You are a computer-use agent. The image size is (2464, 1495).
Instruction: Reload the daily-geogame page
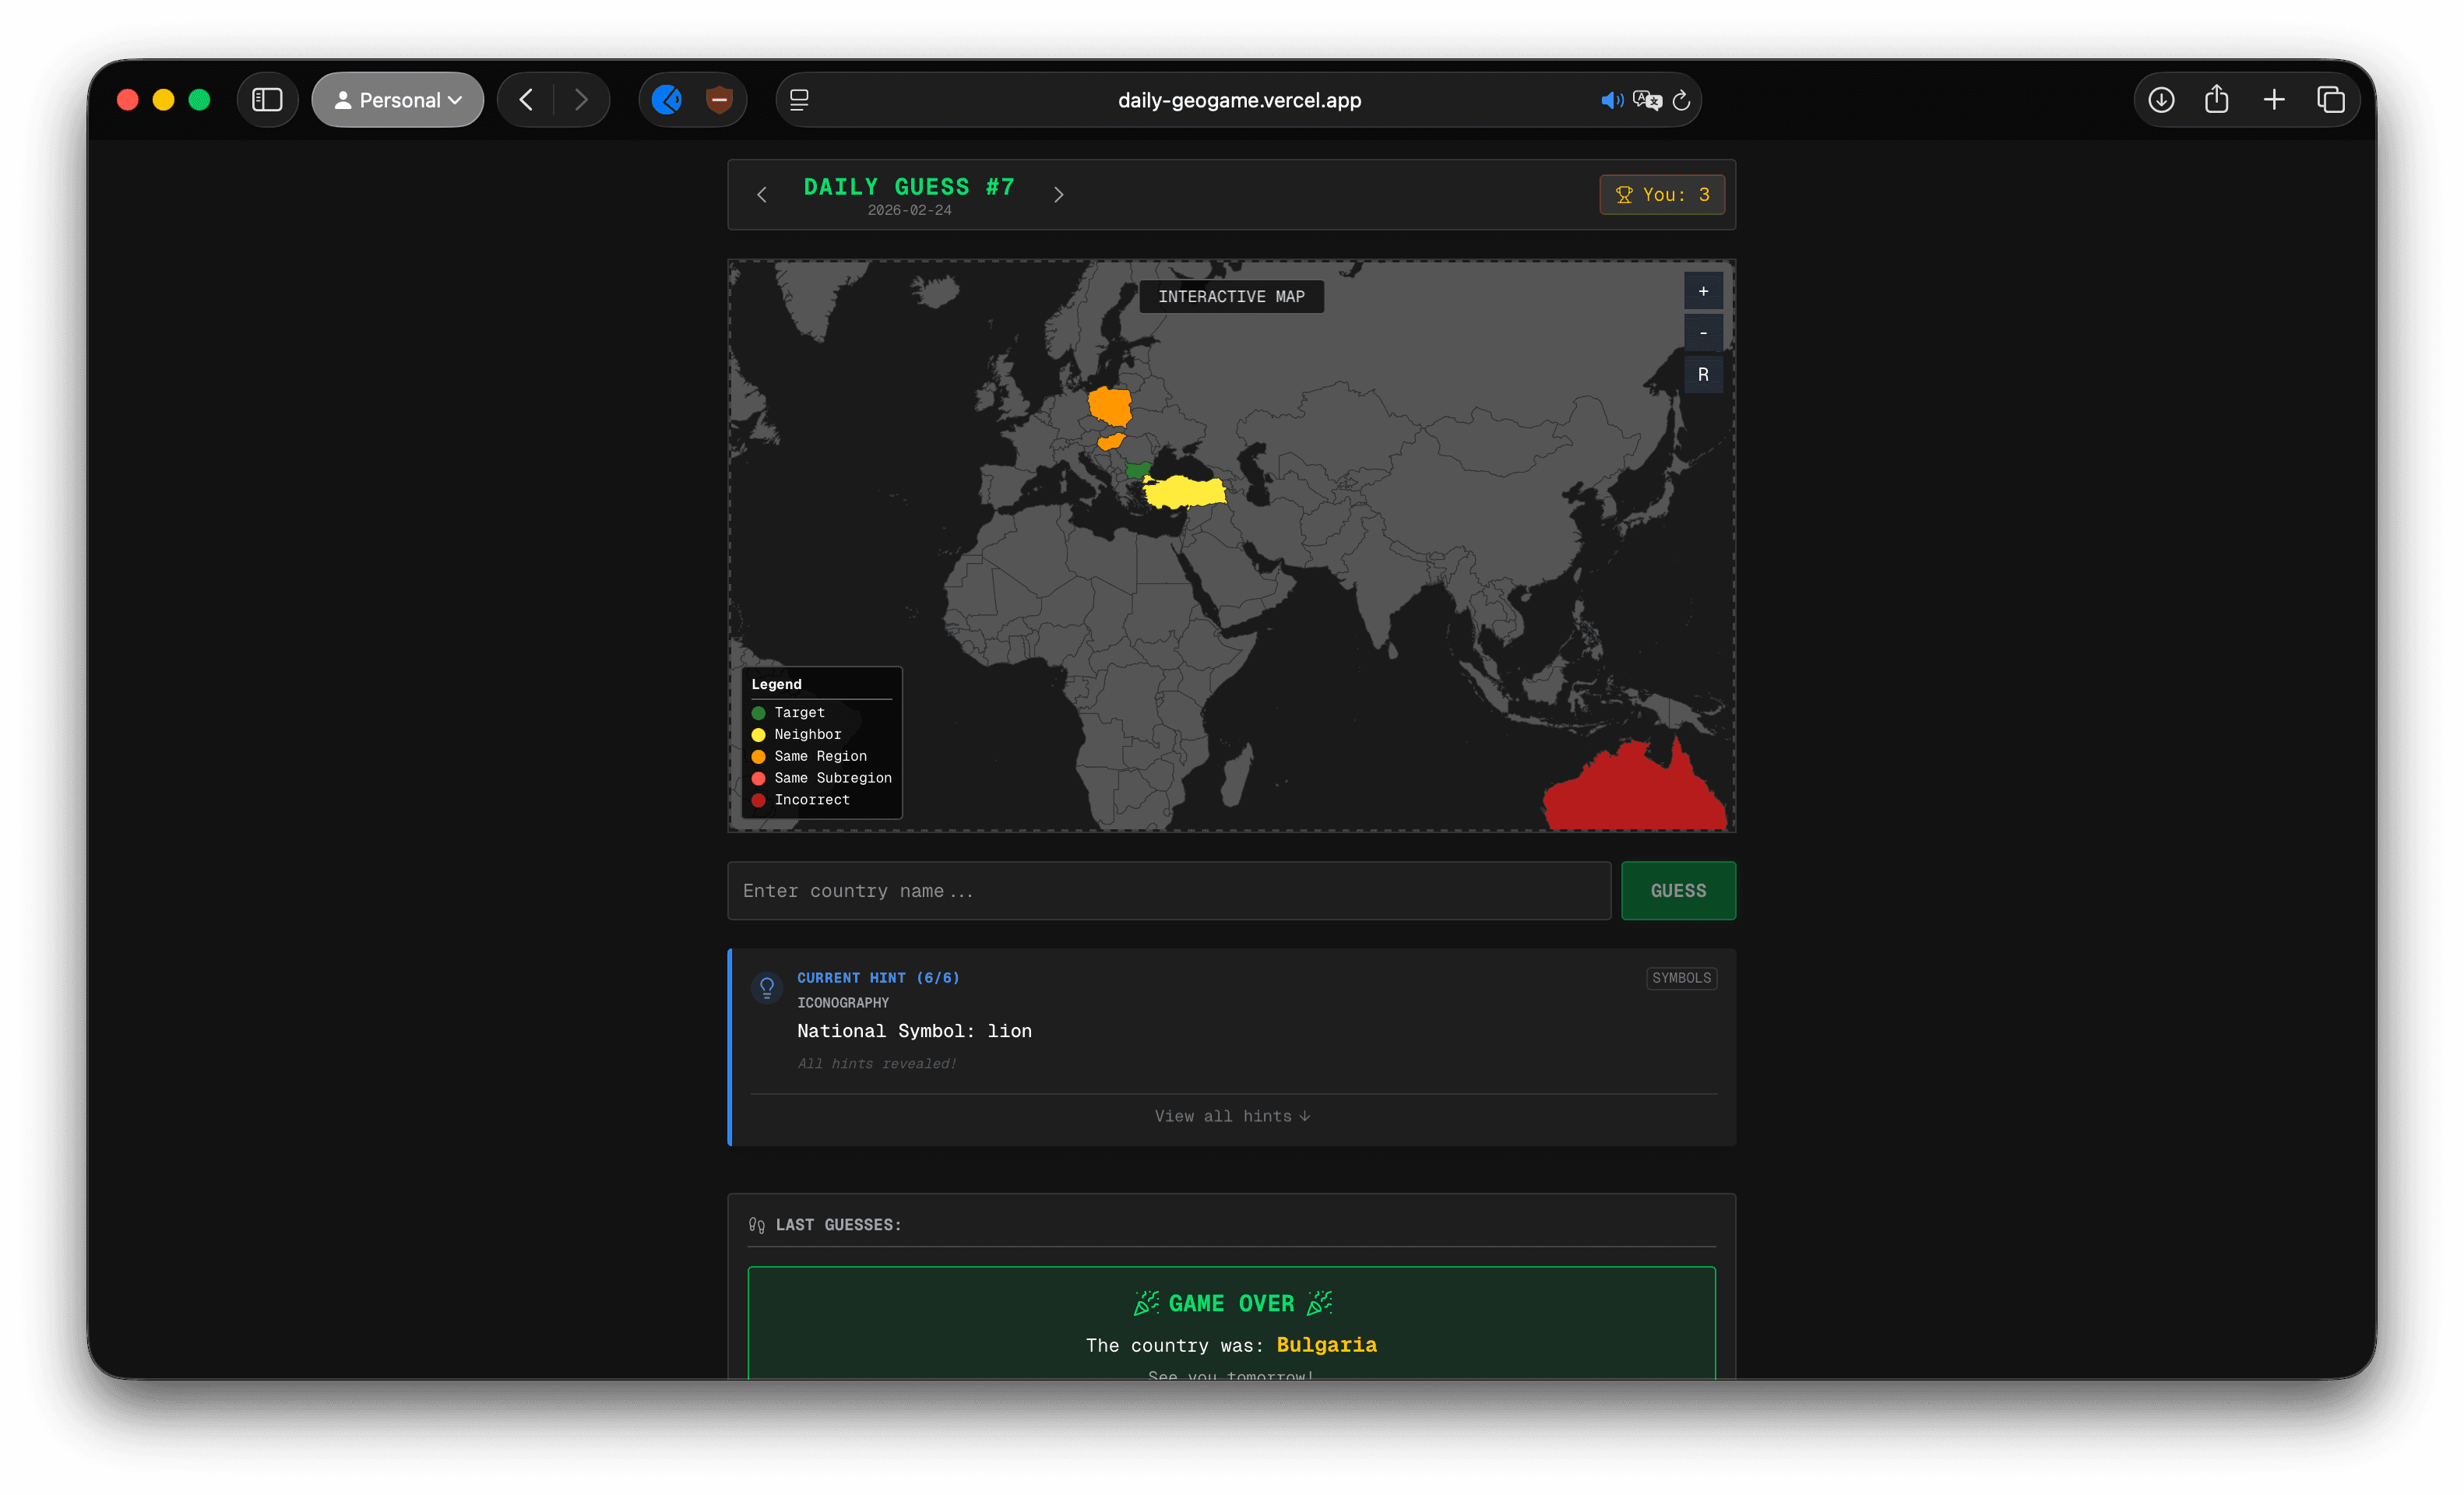coord(1682,100)
